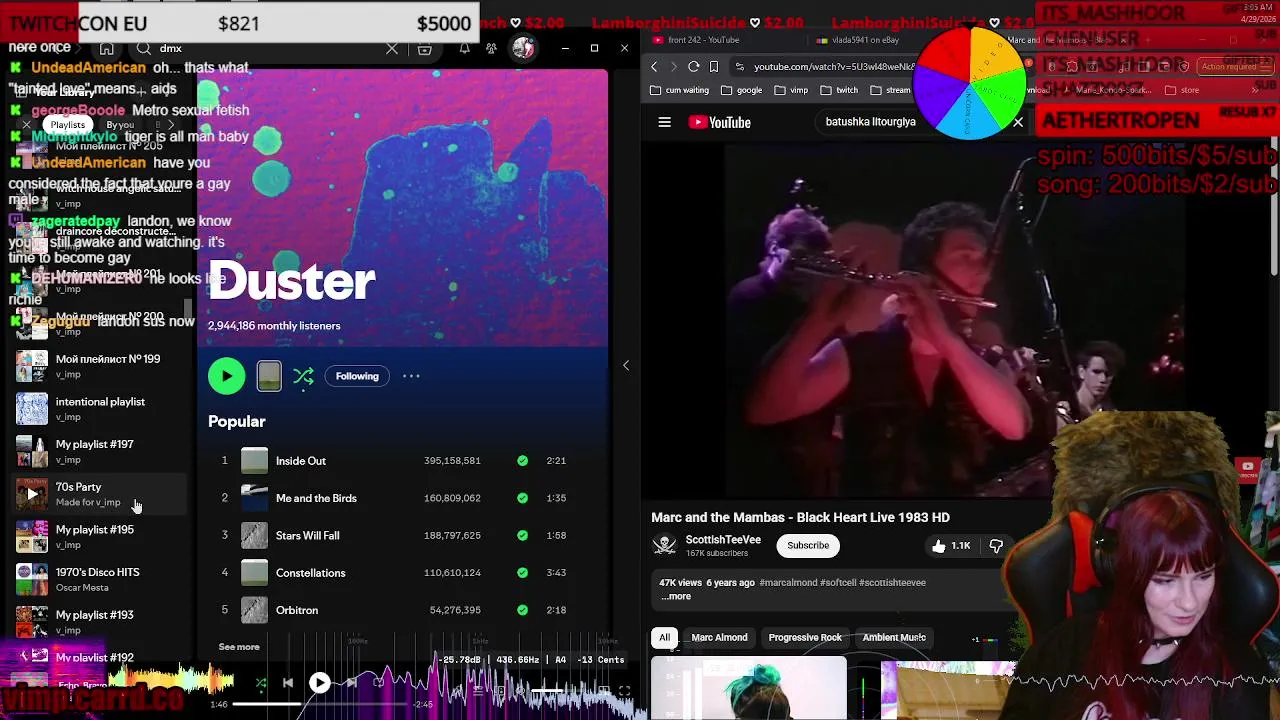Select track Orbitron
Screen dimensions: 1280x720
297,610
